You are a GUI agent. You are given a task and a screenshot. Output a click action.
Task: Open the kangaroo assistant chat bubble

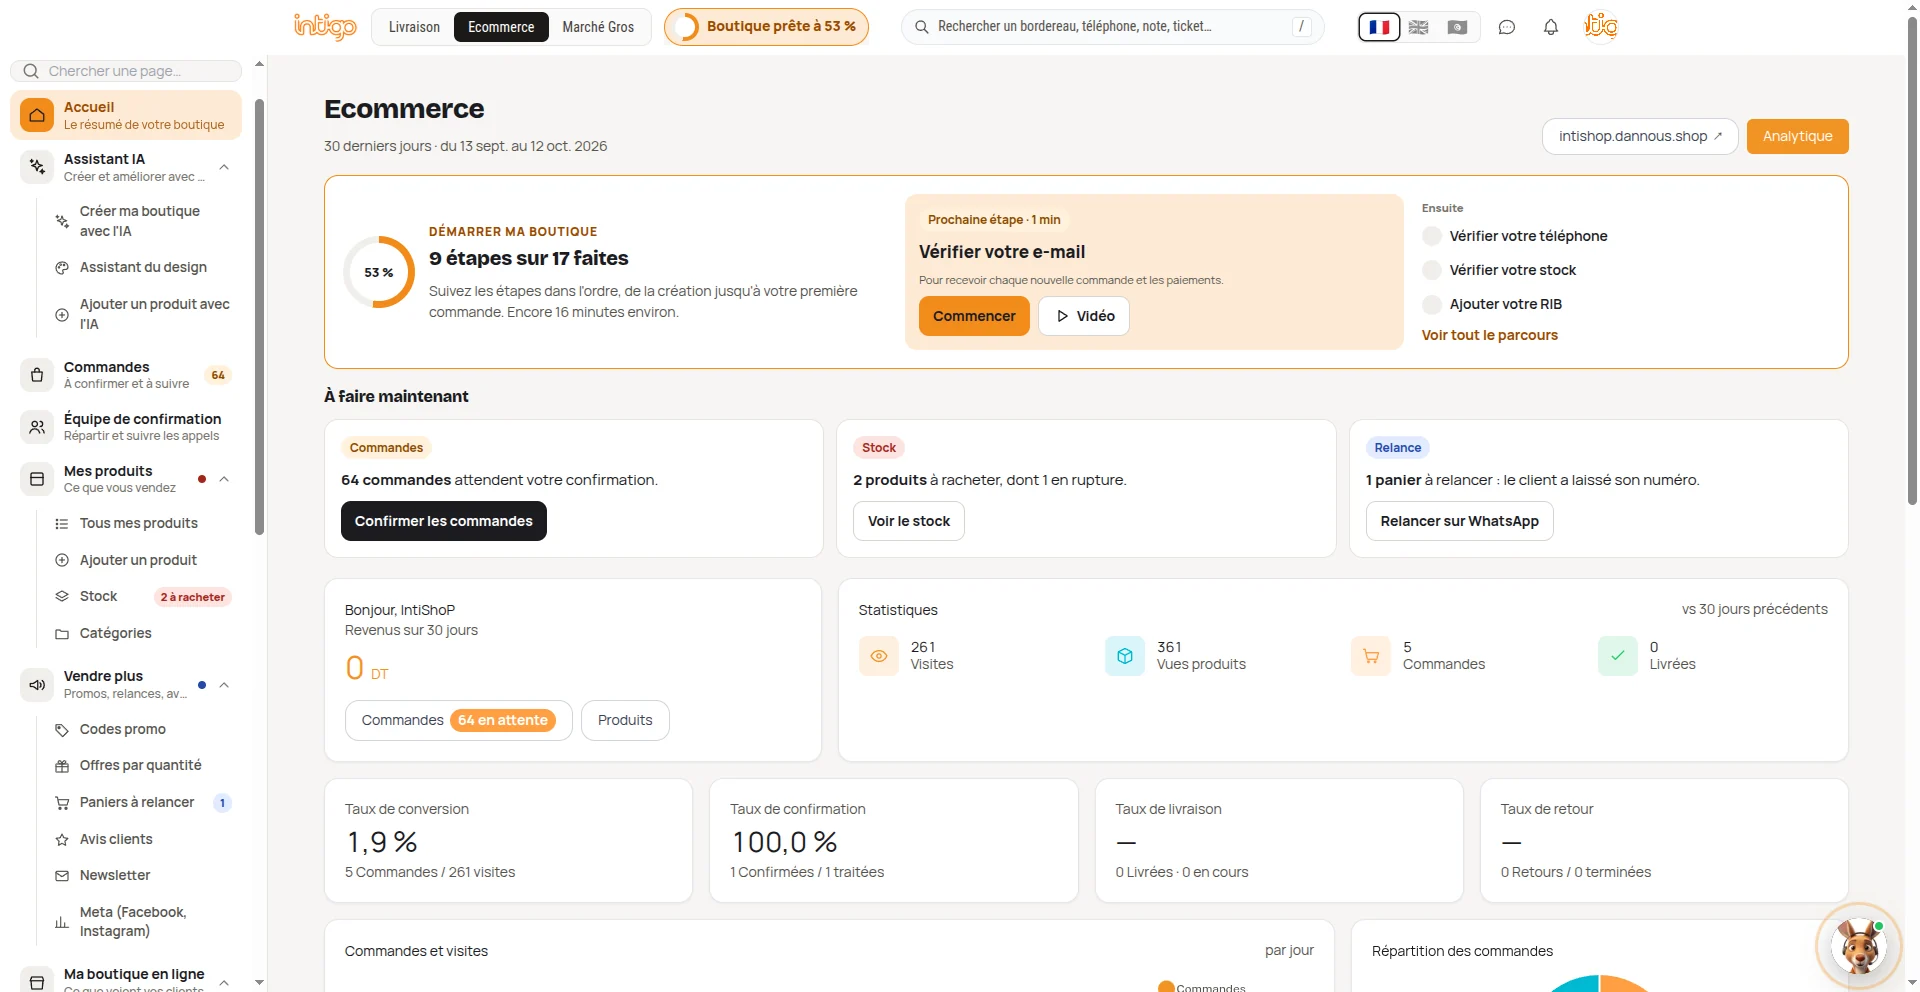(x=1858, y=945)
